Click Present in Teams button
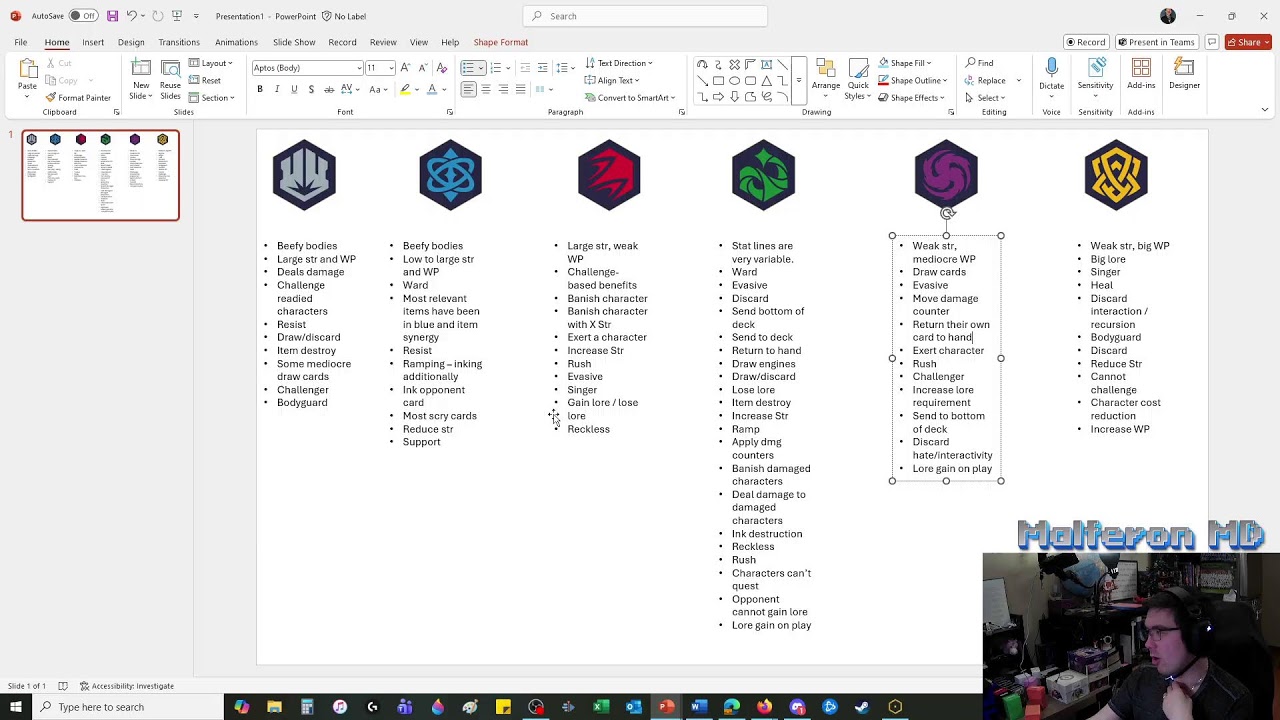 [1157, 42]
